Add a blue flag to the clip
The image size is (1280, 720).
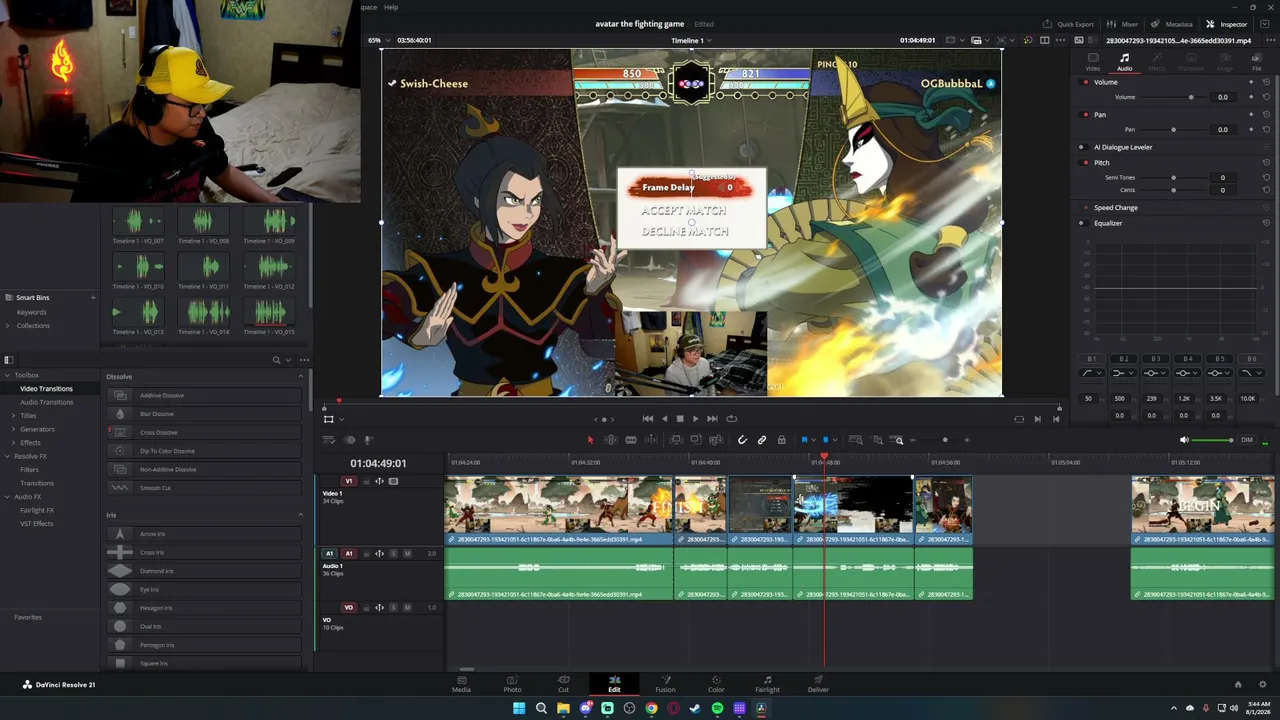pyautogui.click(x=804, y=440)
